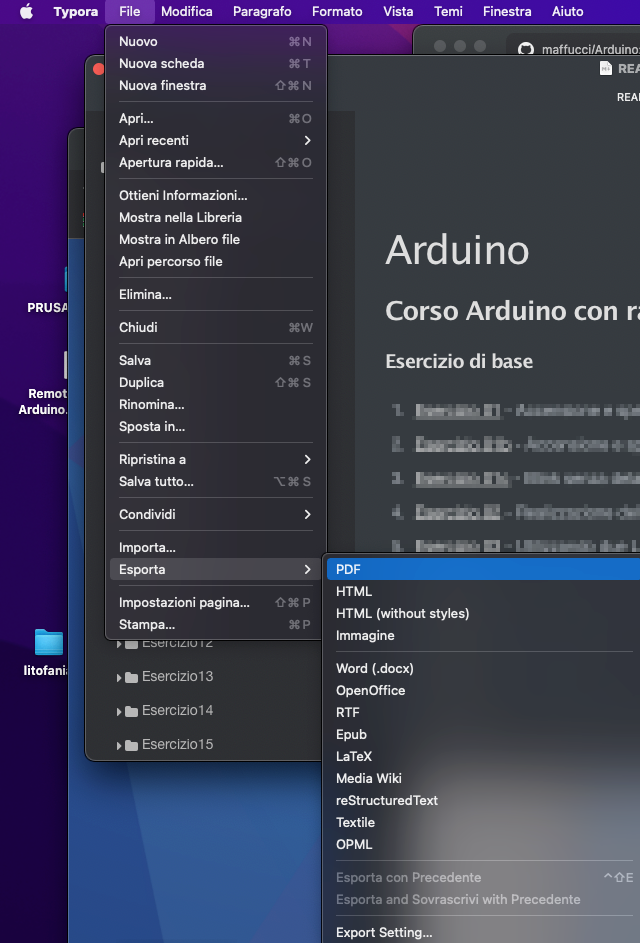Screen dimensions: 640x943
Task: Select the litofania folder icon on desktop
Action: [x=48, y=642]
